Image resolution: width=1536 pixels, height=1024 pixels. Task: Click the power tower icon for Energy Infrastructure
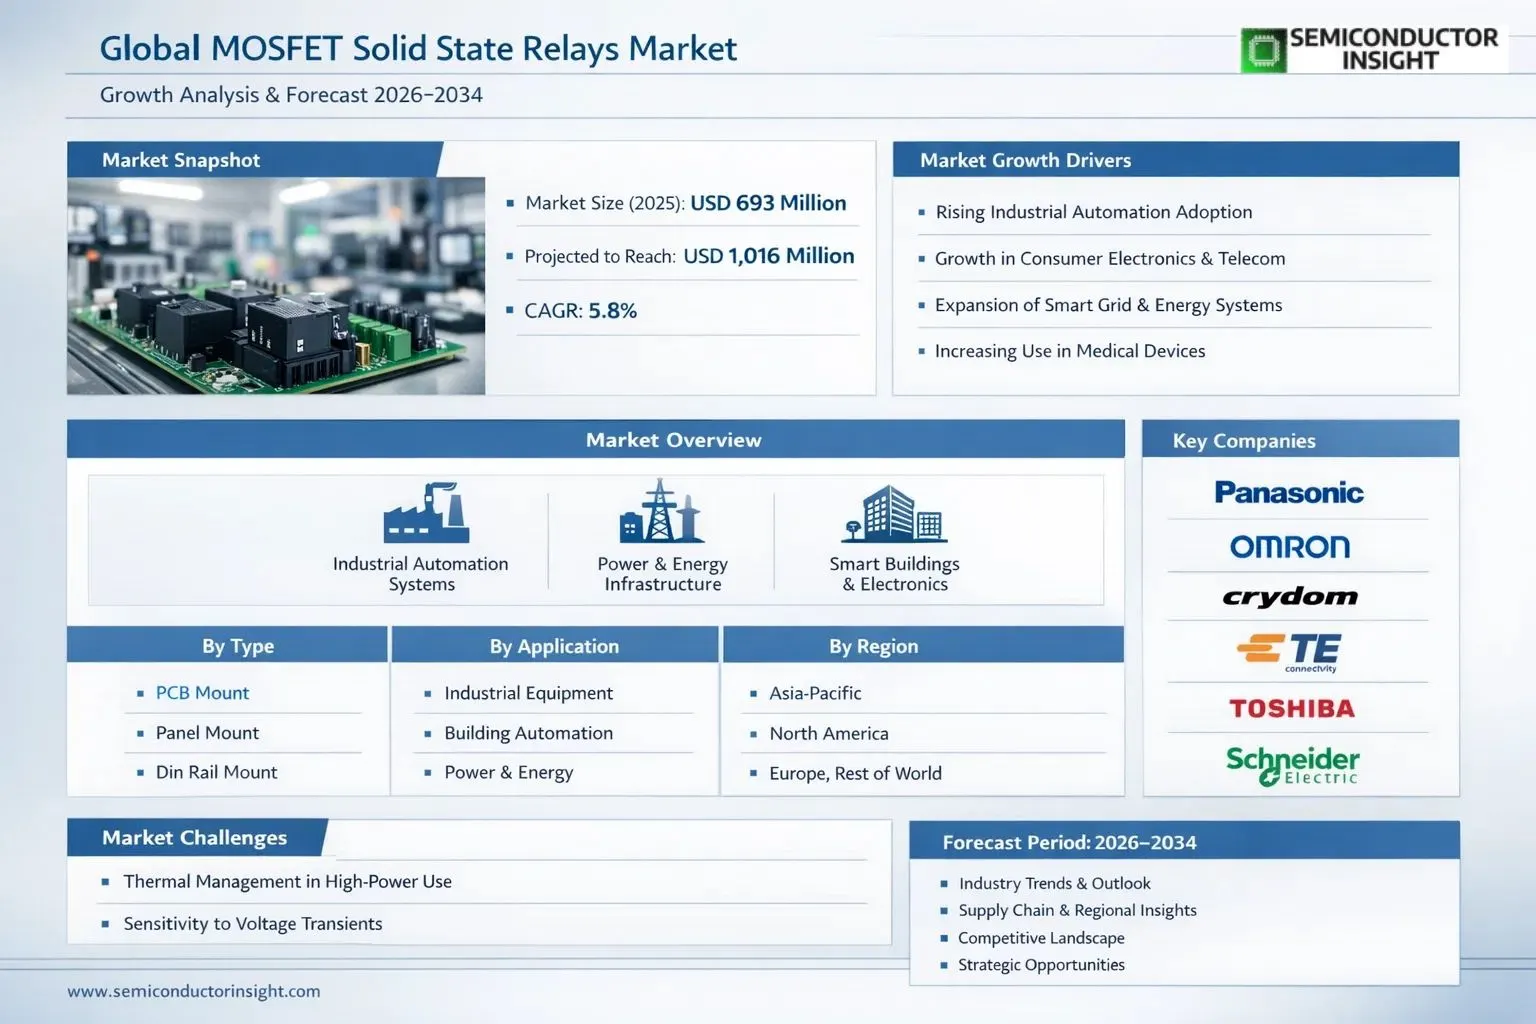coord(660,511)
